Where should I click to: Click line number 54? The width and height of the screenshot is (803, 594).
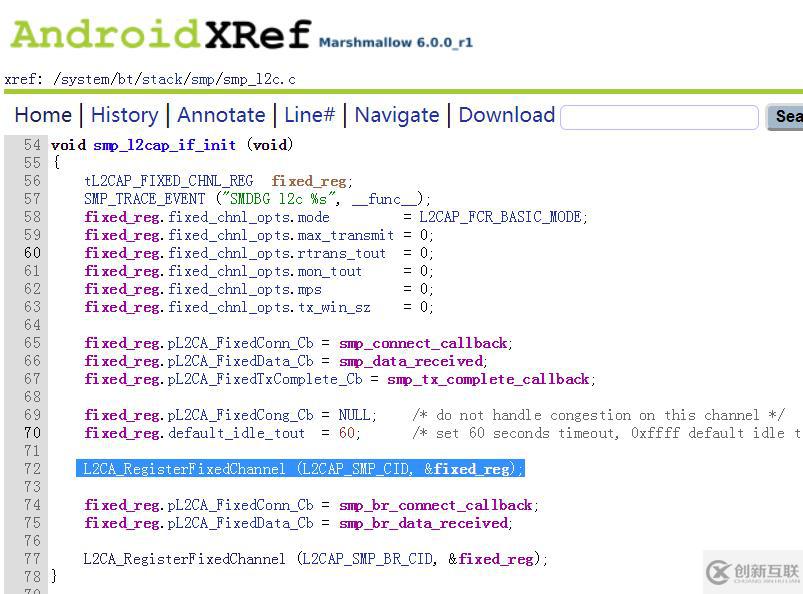pyautogui.click(x=32, y=145)
